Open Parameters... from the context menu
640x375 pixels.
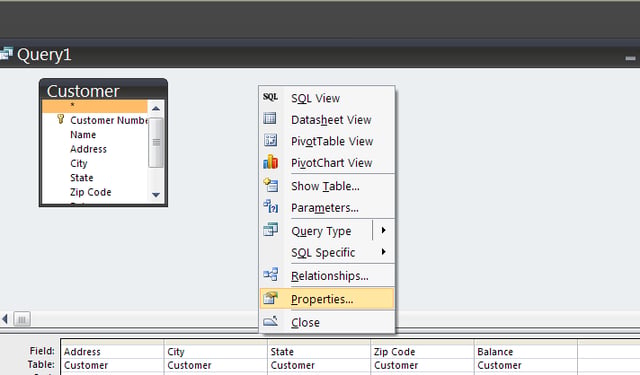(327, 208)
